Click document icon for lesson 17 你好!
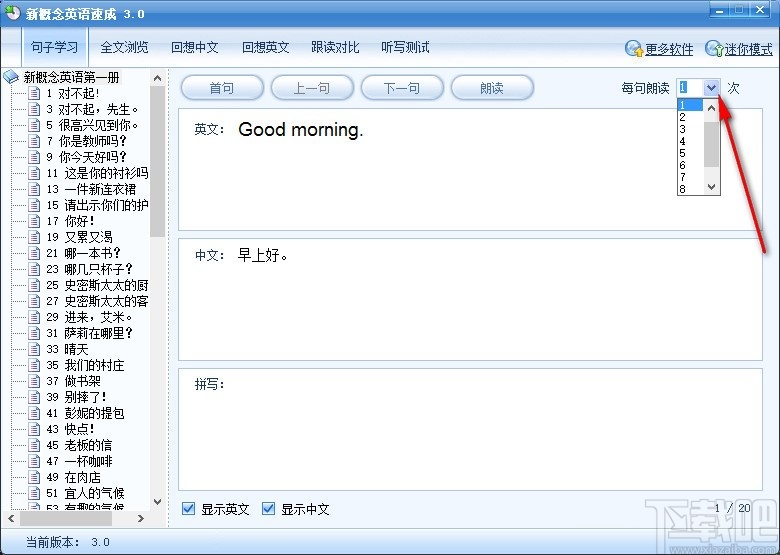The width and height of the screenshot is (780, 555). (34, 221)
